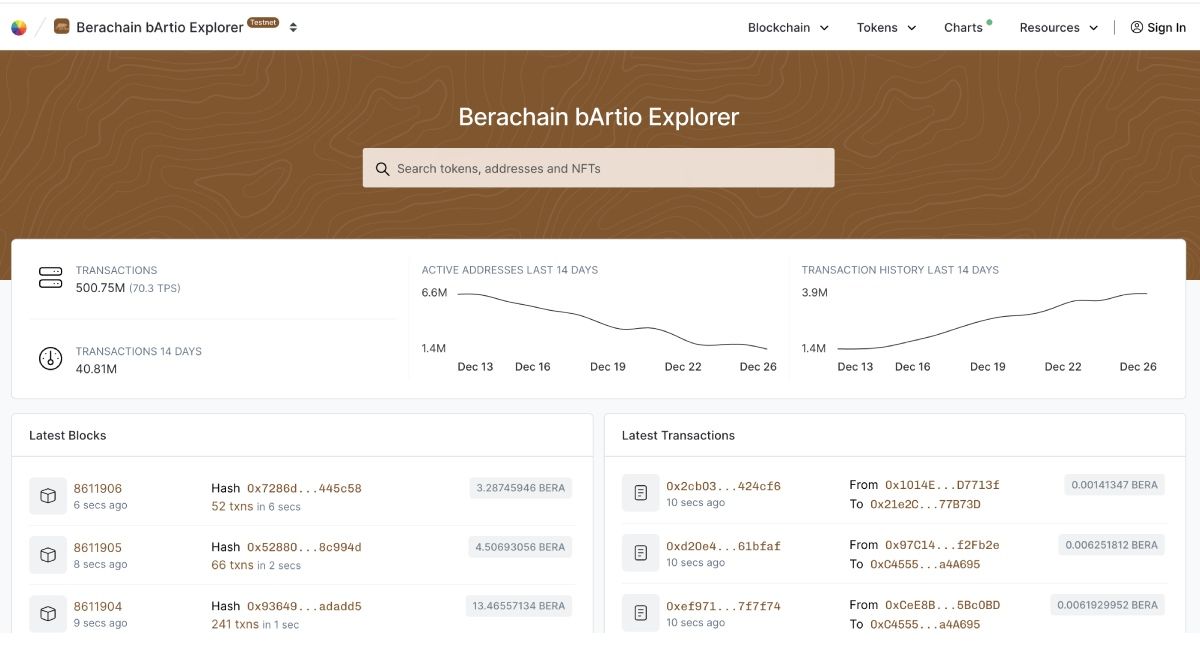The image size is (1200, 671).
Task: Open block 8611905
Action: [x=98, y=548]
